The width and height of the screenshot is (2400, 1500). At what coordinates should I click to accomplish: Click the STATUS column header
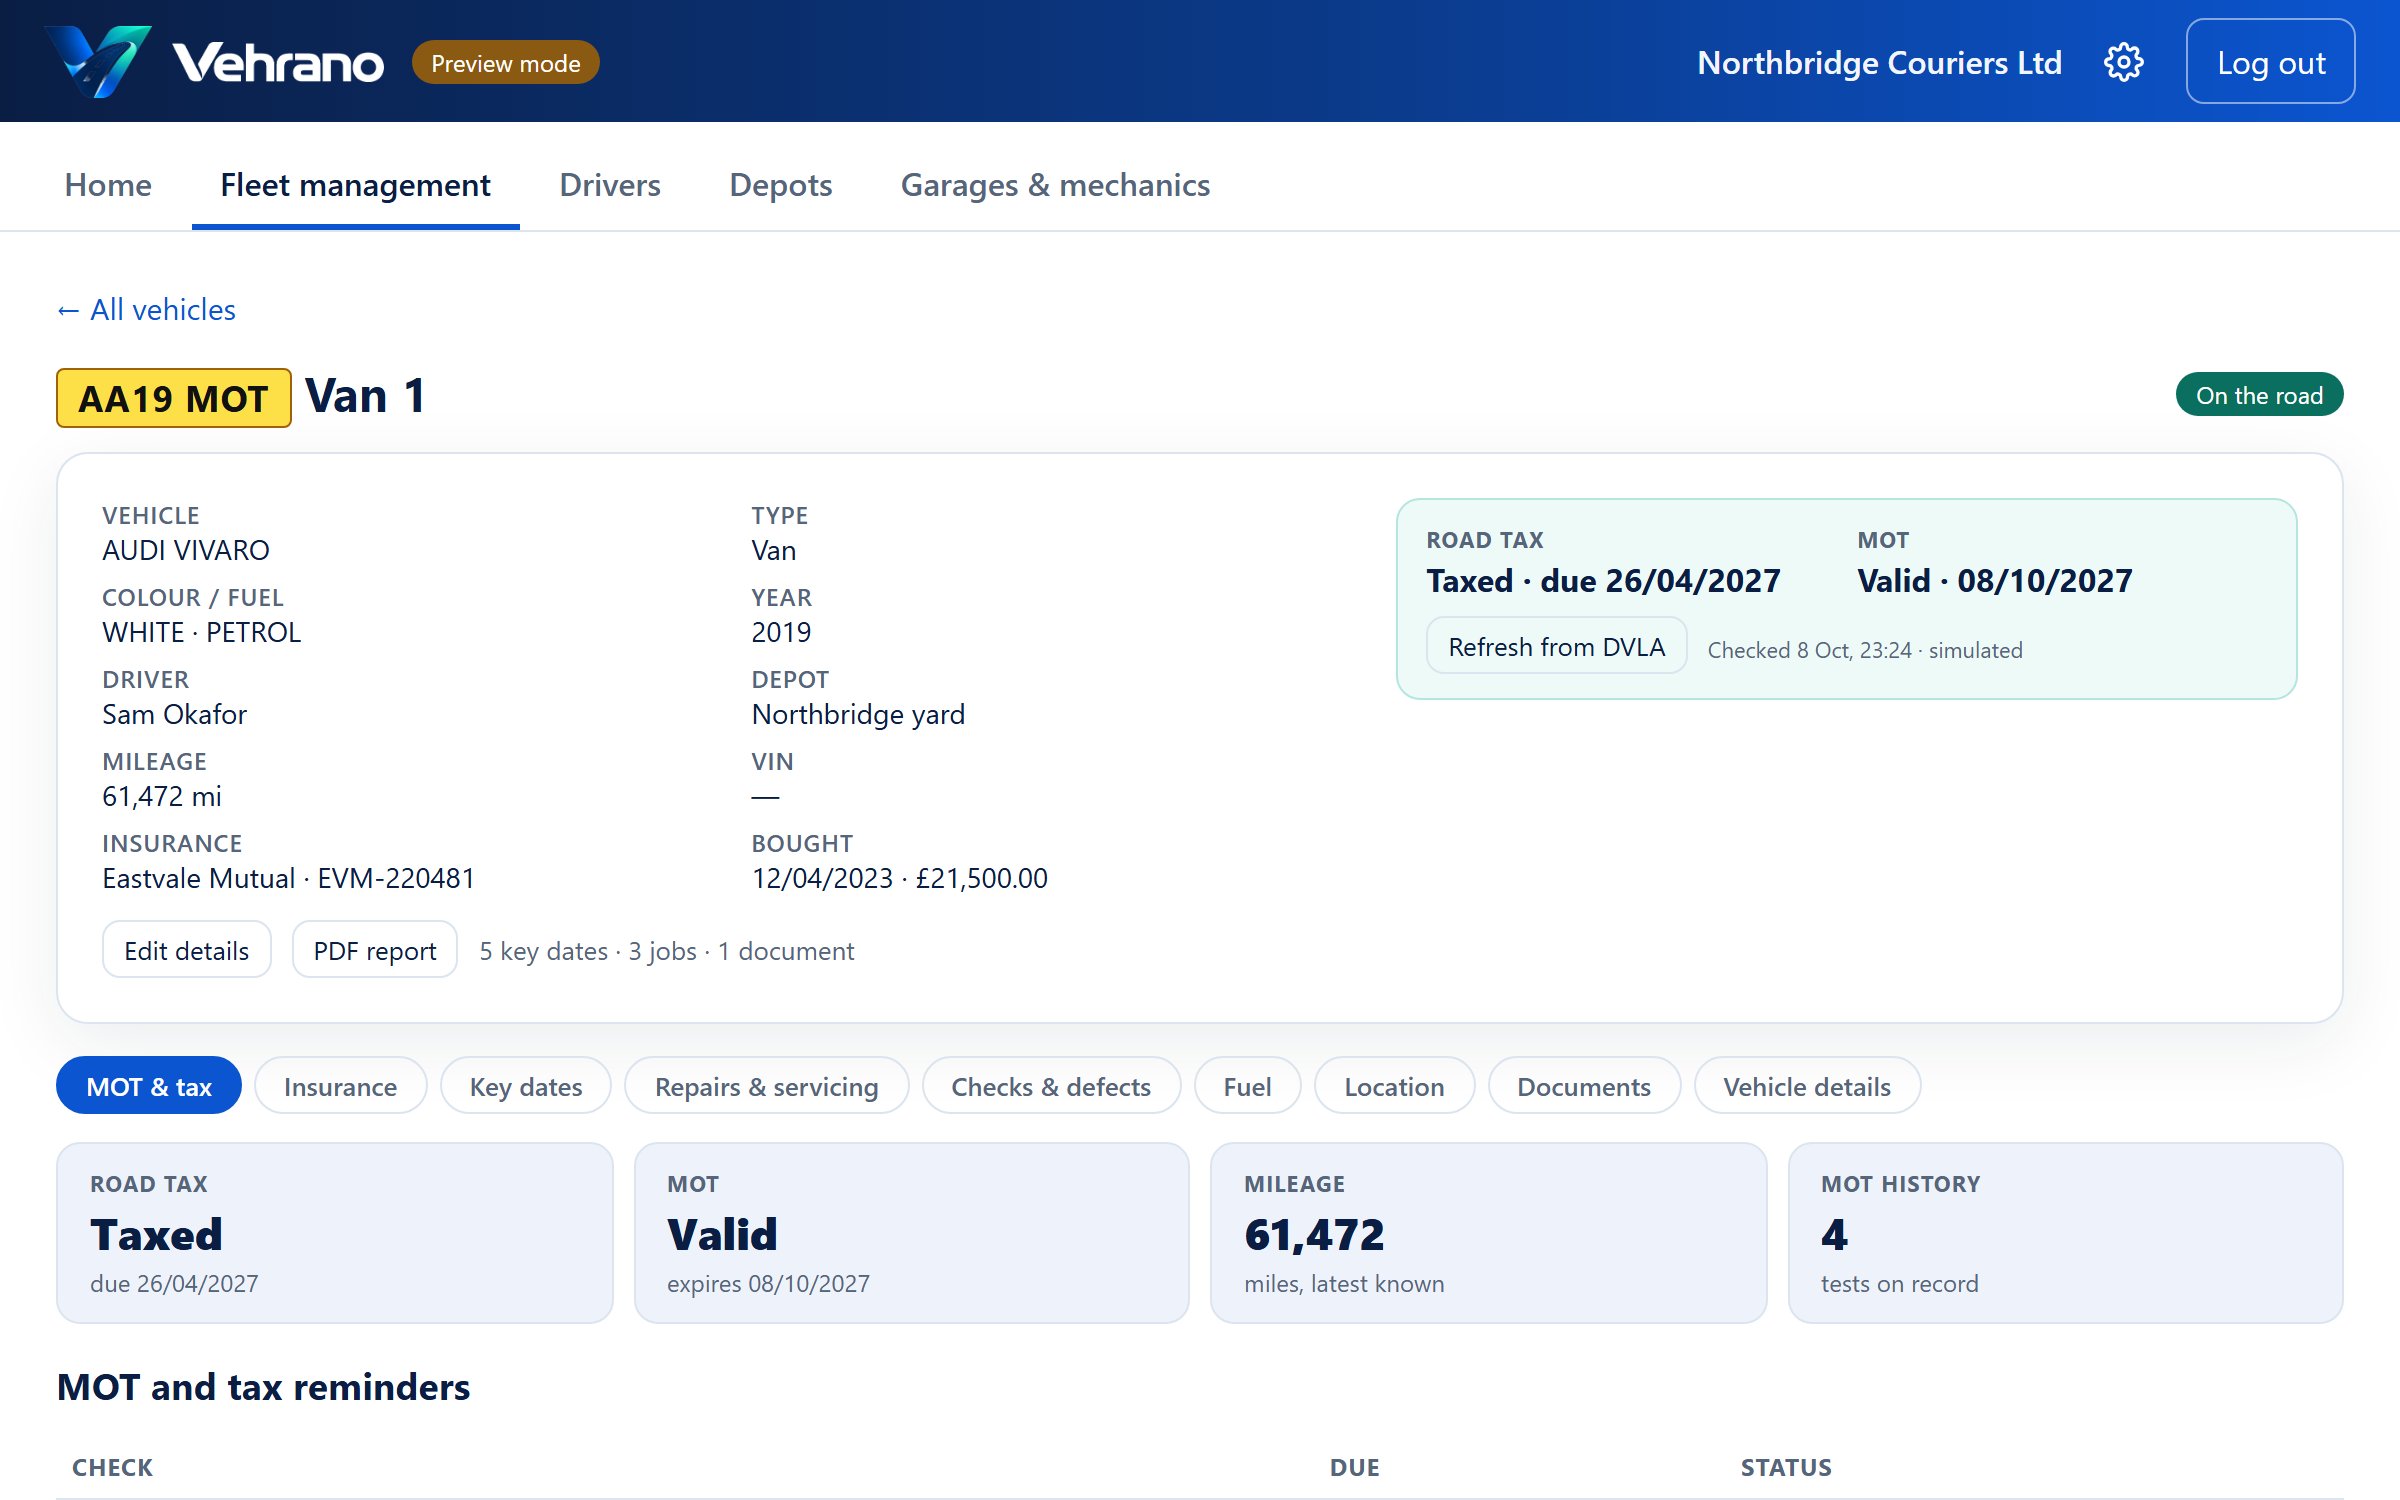[1786, 1467]
